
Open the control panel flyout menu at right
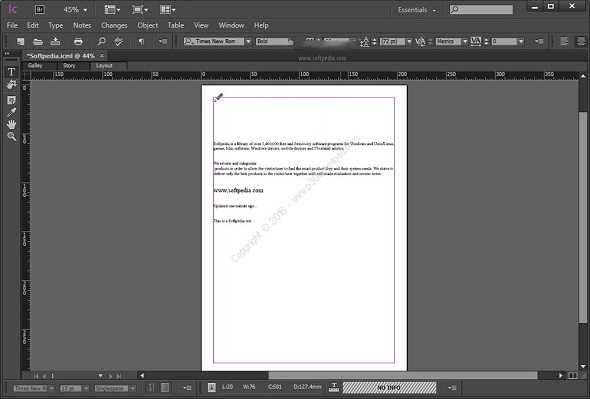[539, 41]
